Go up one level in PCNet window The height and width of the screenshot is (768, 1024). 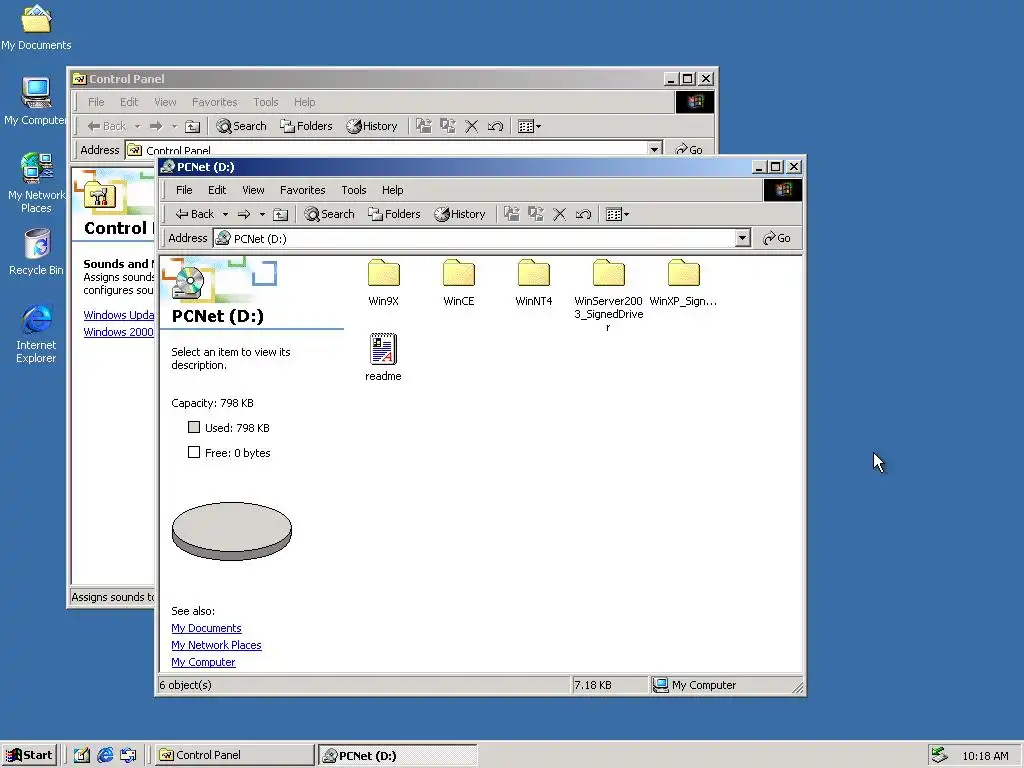pyautogui.click(x=280, y=214)
